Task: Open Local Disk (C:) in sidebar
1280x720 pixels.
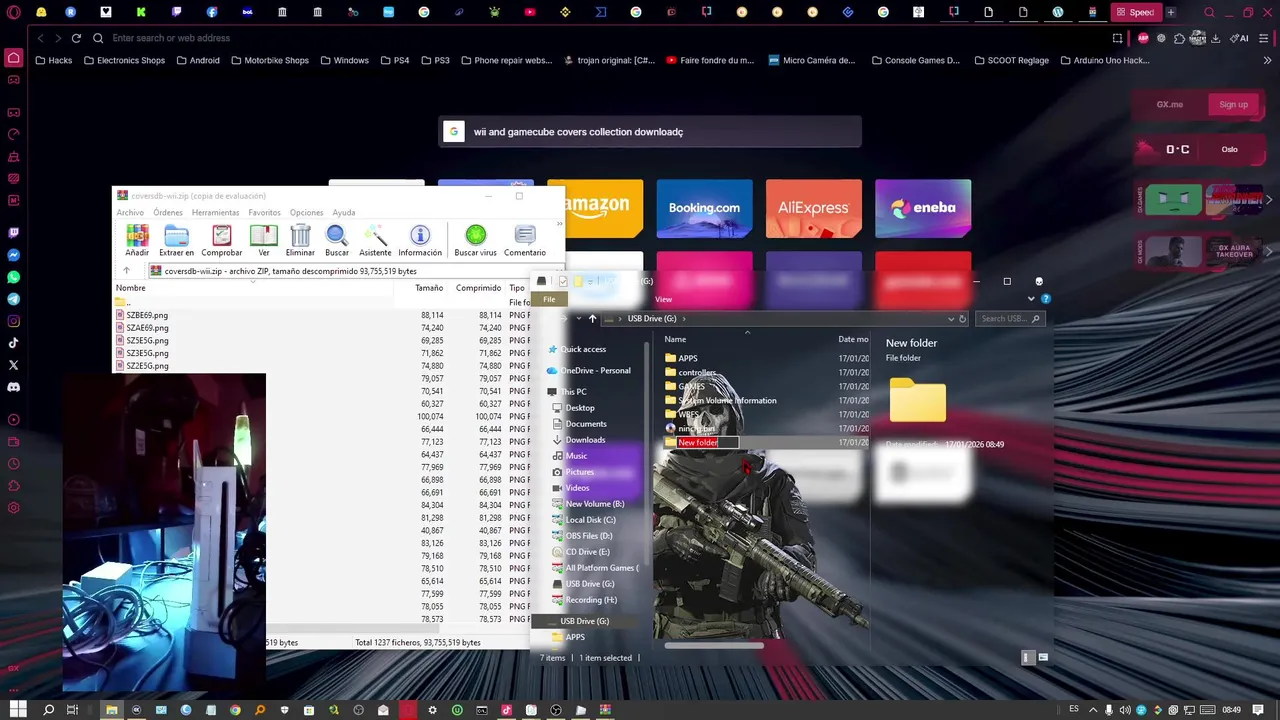Action: pos(583,520)
